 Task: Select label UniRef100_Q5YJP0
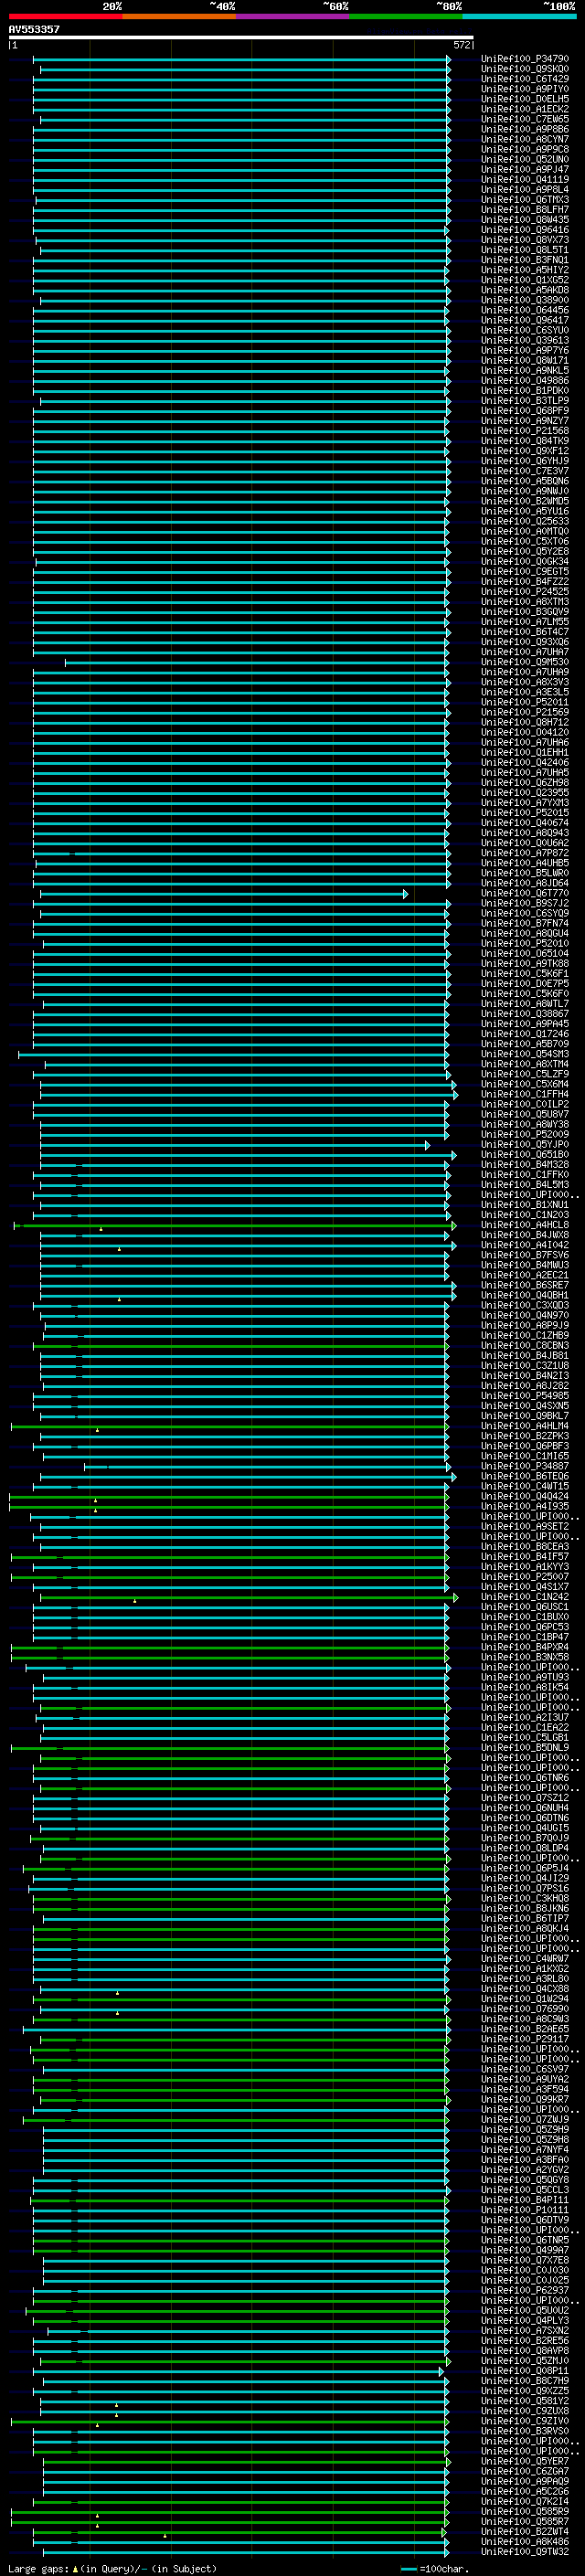pyautogui.click(x=525, y=1145)
